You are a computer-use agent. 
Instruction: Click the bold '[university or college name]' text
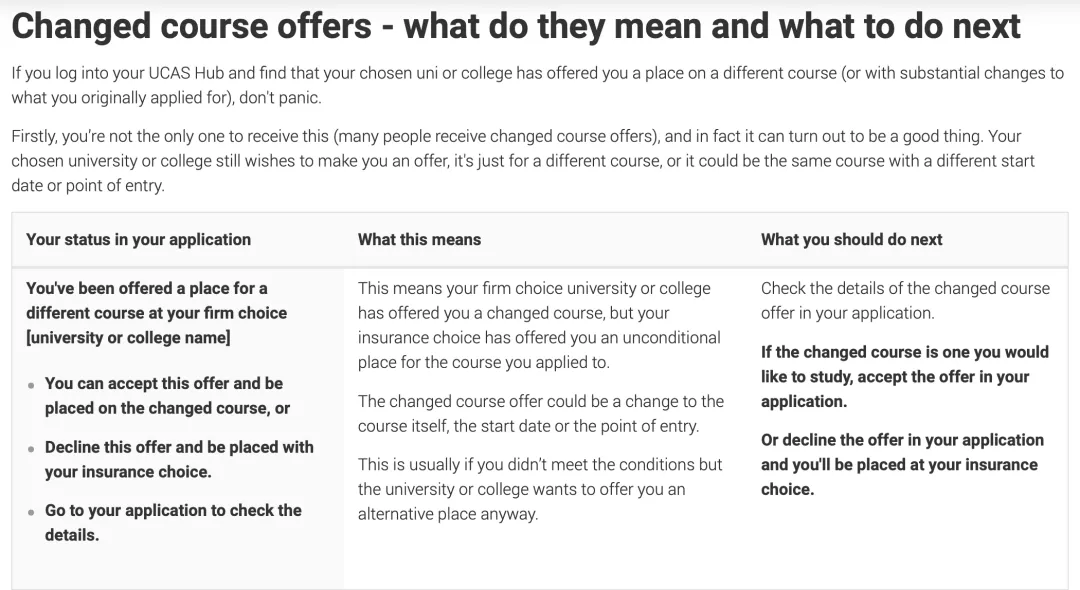pyautogui.click(x=128, y=338)
